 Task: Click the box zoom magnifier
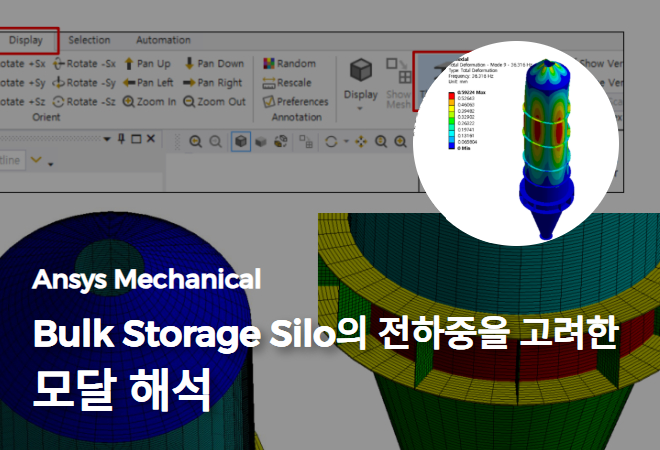point(400,141)
